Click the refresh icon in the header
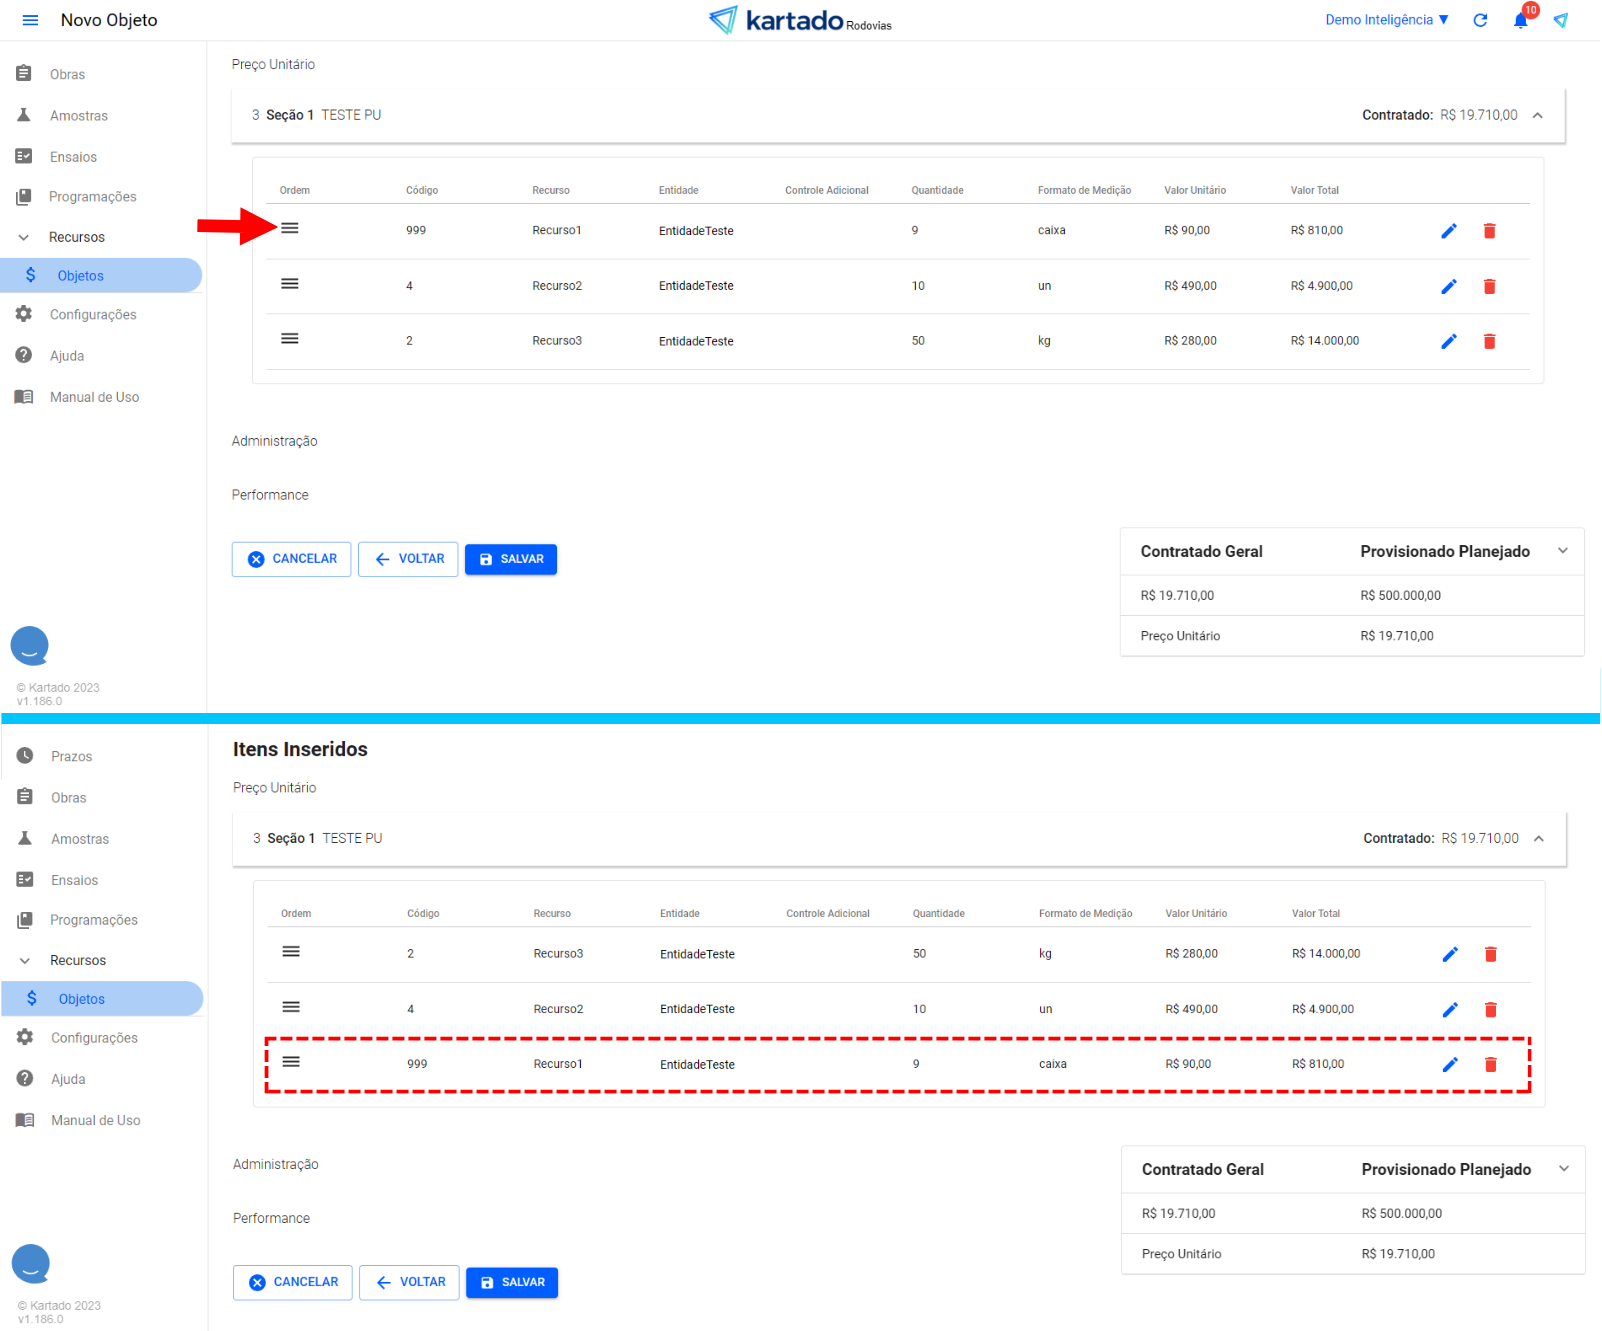The width and height of the screenshot is (1602, 1331). coord(1480,20)
